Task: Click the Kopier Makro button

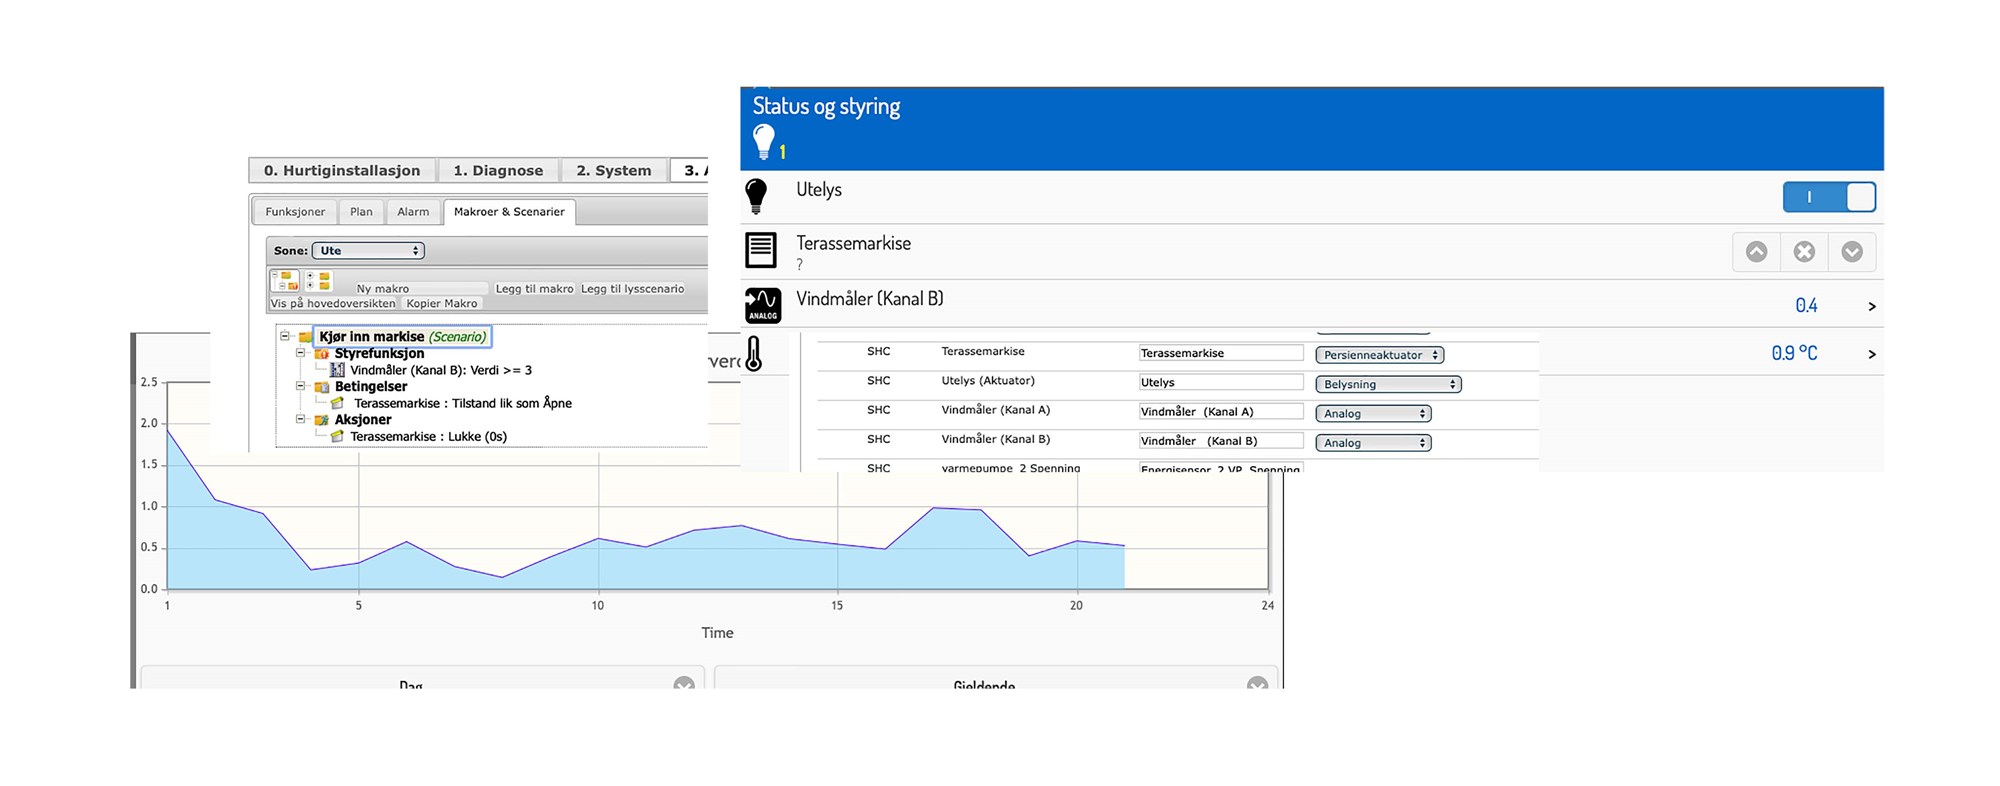Action: pos(442,303)
